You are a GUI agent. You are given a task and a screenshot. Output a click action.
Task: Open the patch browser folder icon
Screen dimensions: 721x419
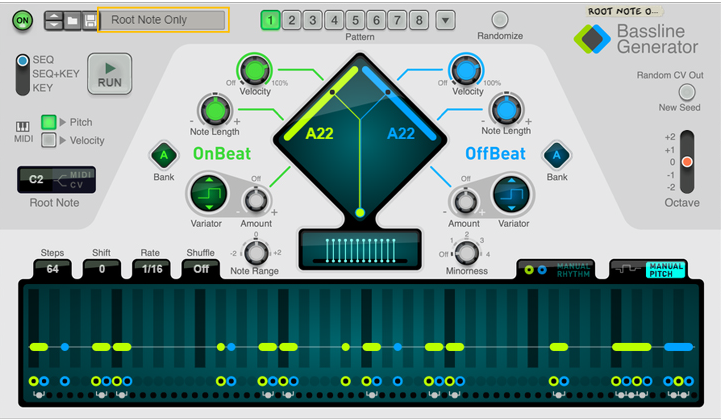pos(72,20)
